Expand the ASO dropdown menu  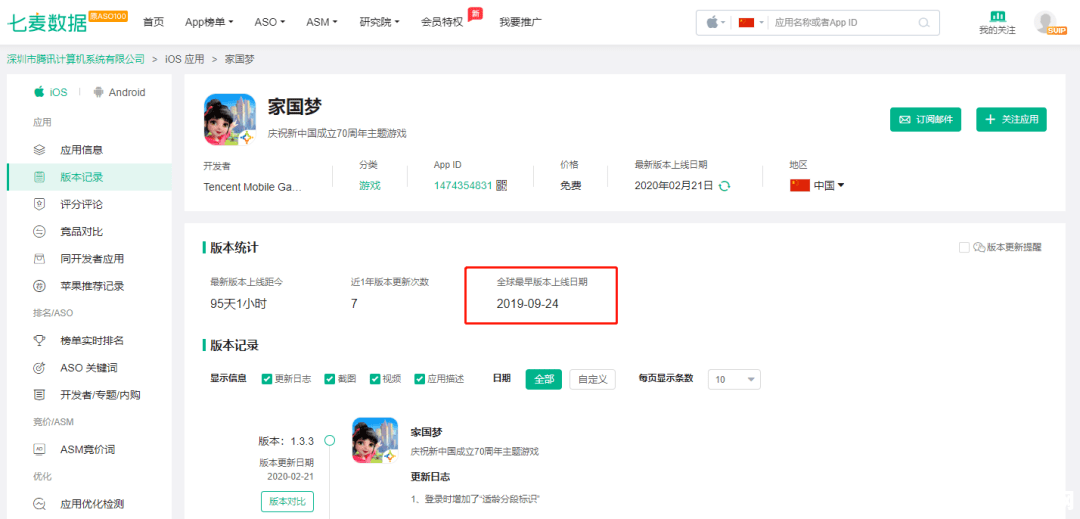[269, 22]
